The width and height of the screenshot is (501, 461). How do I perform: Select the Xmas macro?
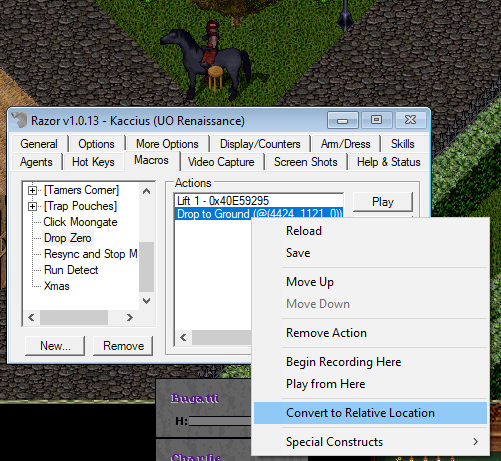tap(57, 286)
